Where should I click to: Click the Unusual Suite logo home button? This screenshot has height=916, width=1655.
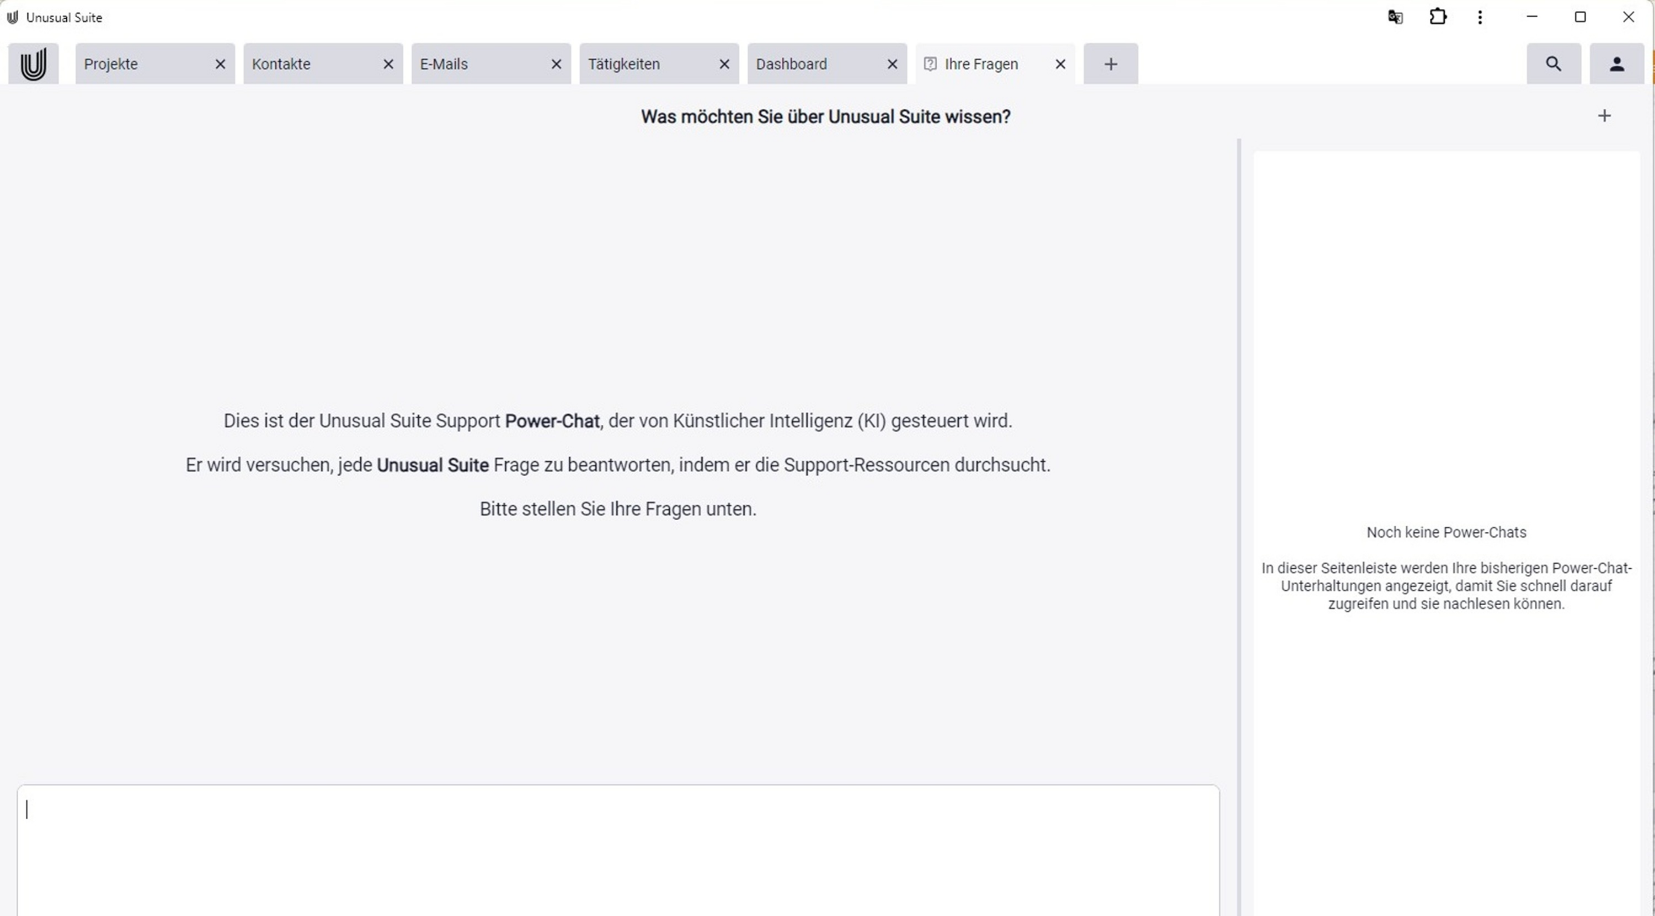tap(33, 64)
